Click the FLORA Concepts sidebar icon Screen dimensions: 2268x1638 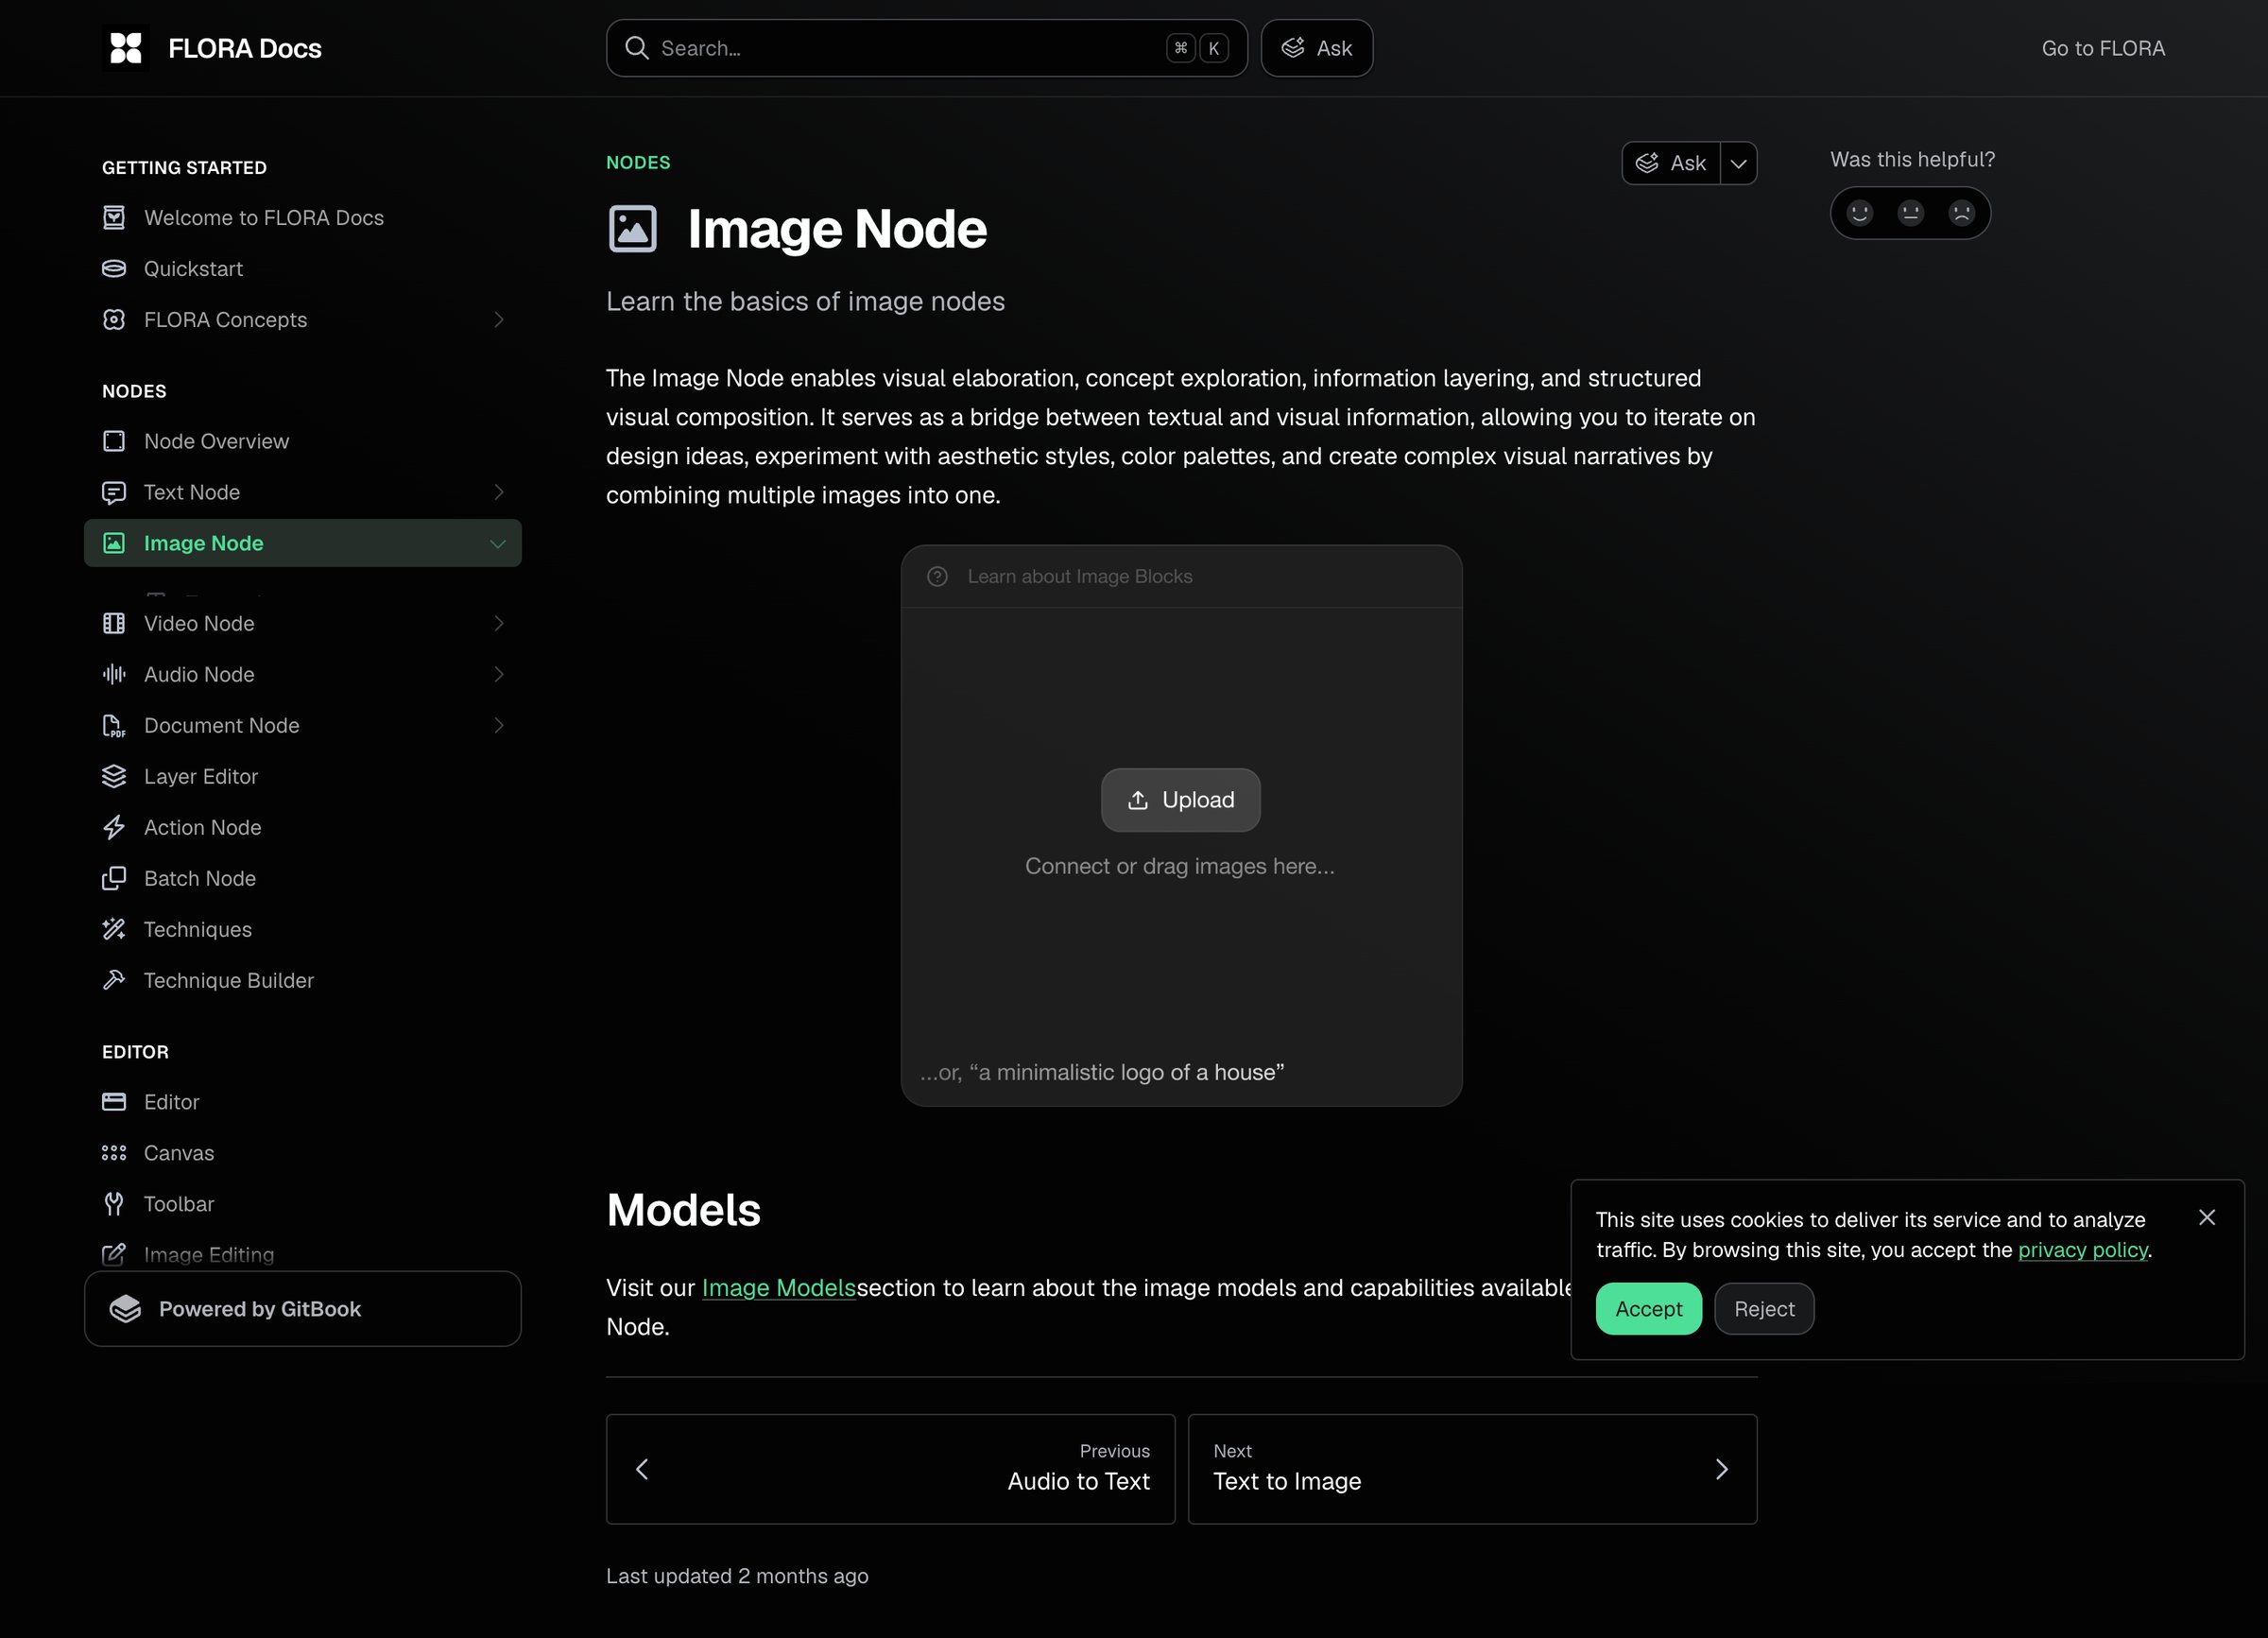click(x=114, y=319)
